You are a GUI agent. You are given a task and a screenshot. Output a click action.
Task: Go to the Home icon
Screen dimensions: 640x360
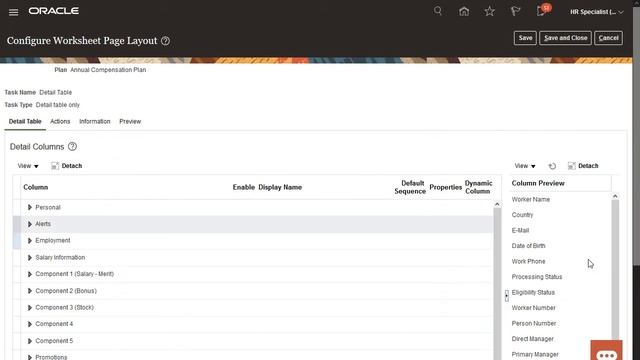pyautogui.click(x=464, y=11)
